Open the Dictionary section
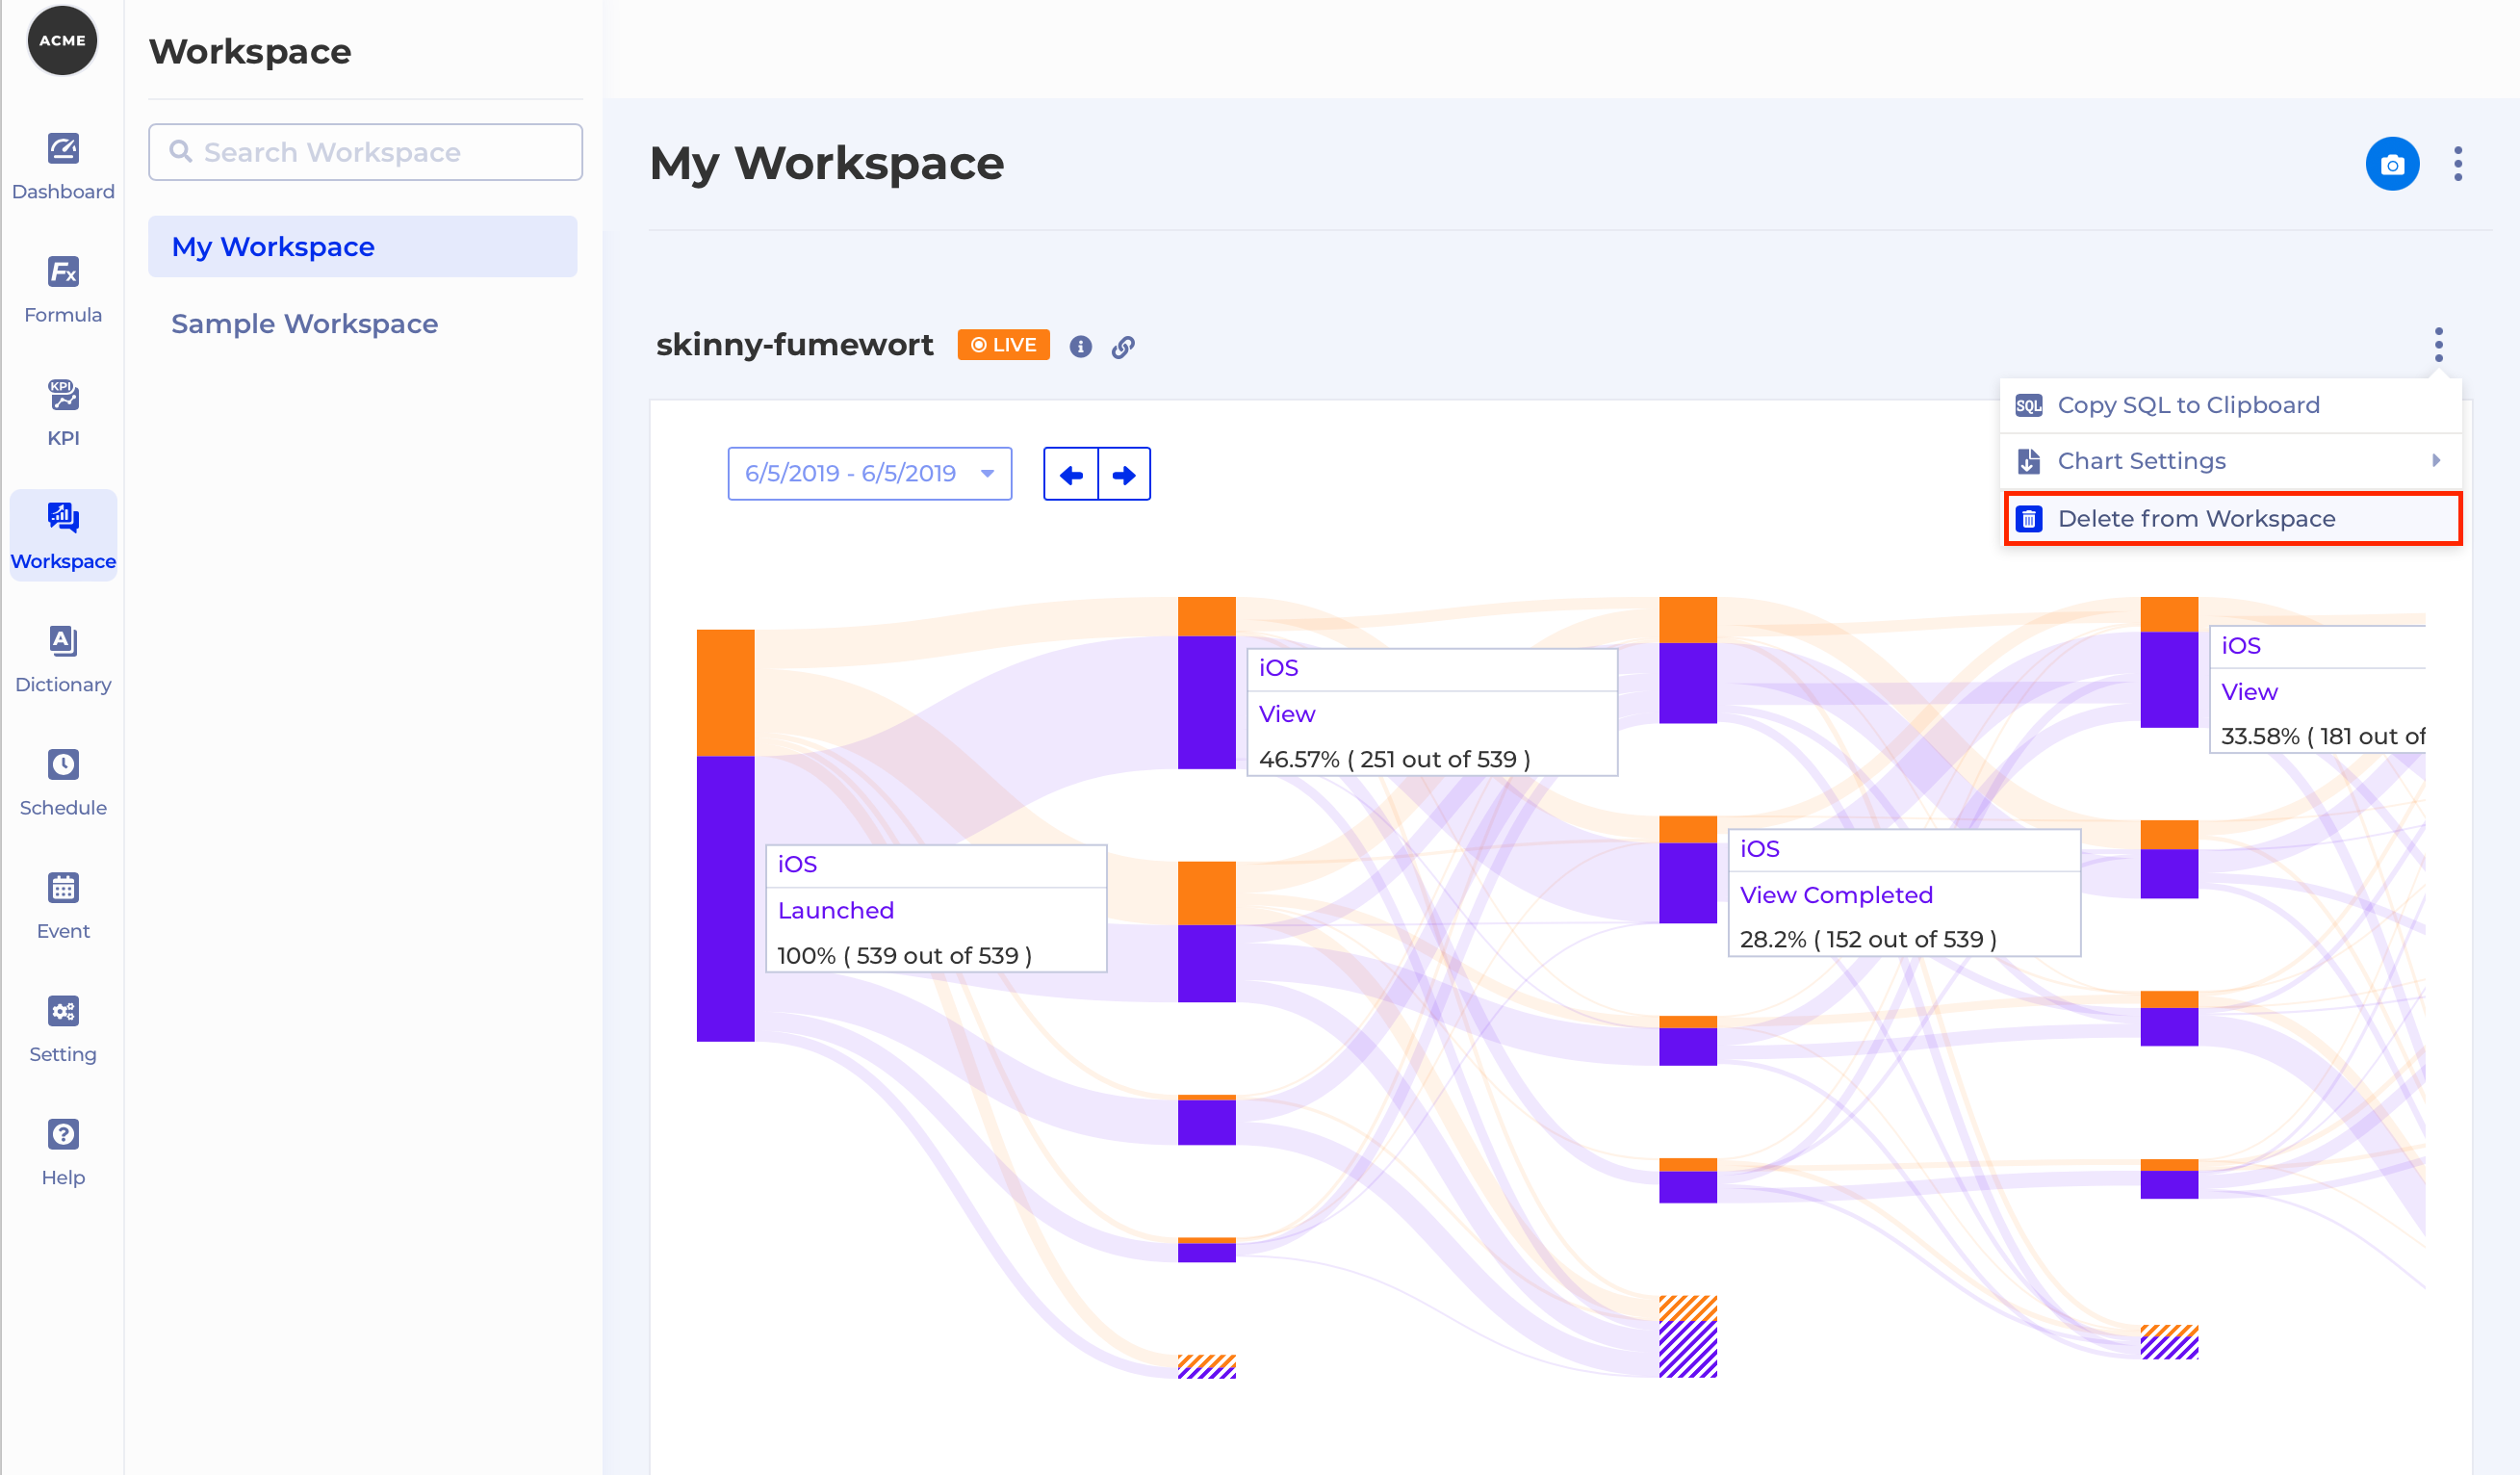 (63, 641)
